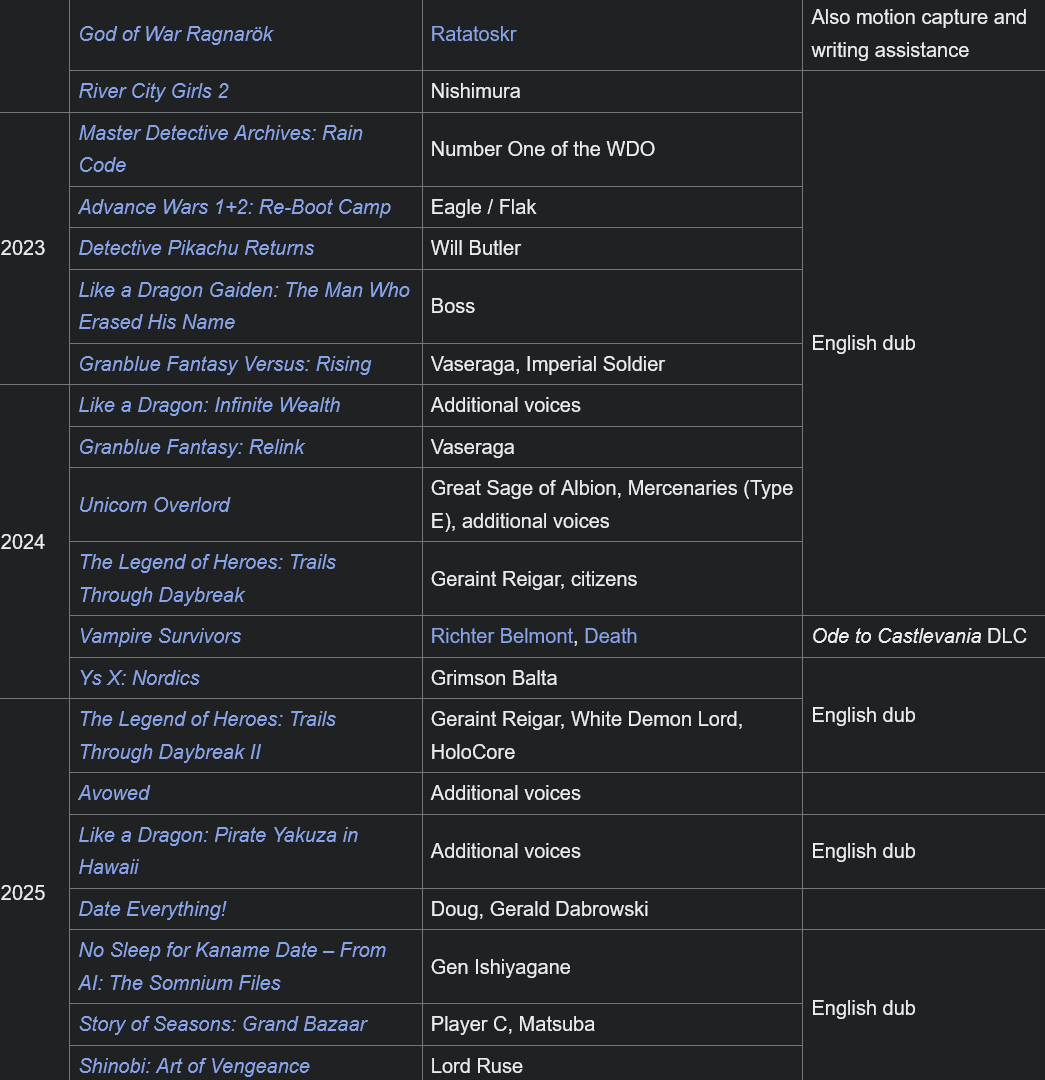The image size is (1045, 1080).
Task: Open the Ys X: Nordics link
Action: [x=139, y=678]
